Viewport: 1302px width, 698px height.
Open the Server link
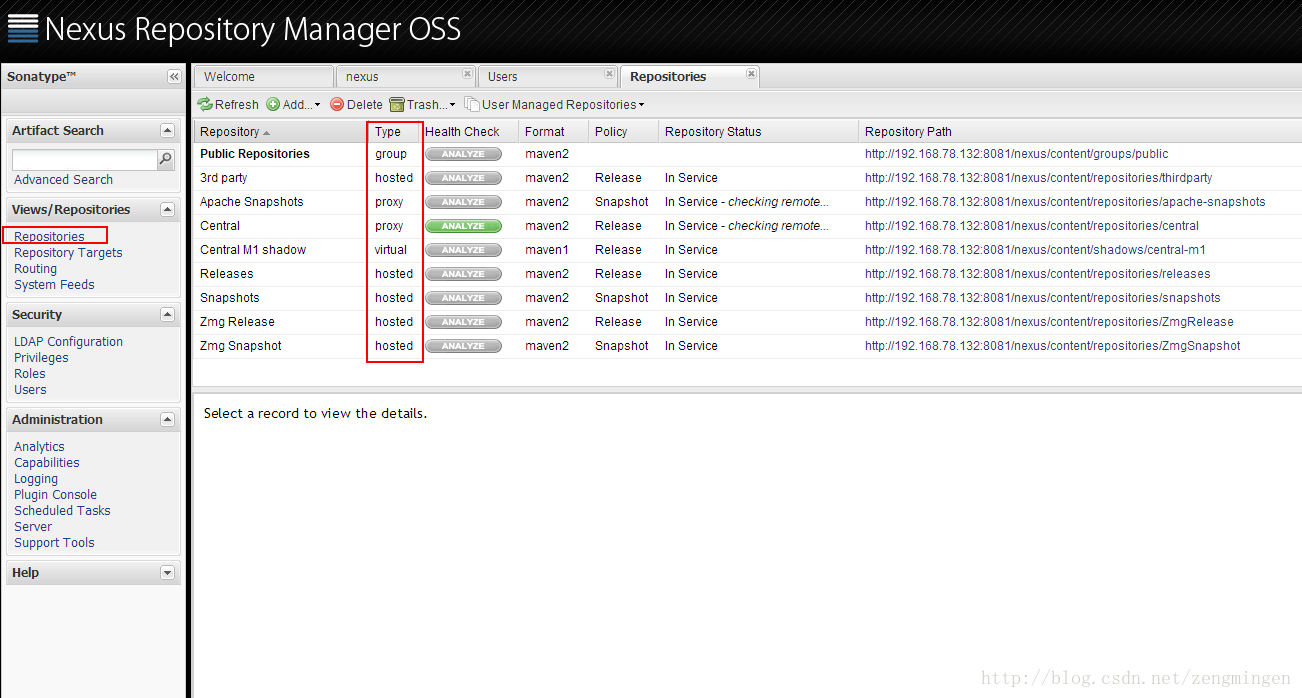click(x=33, y=527)
